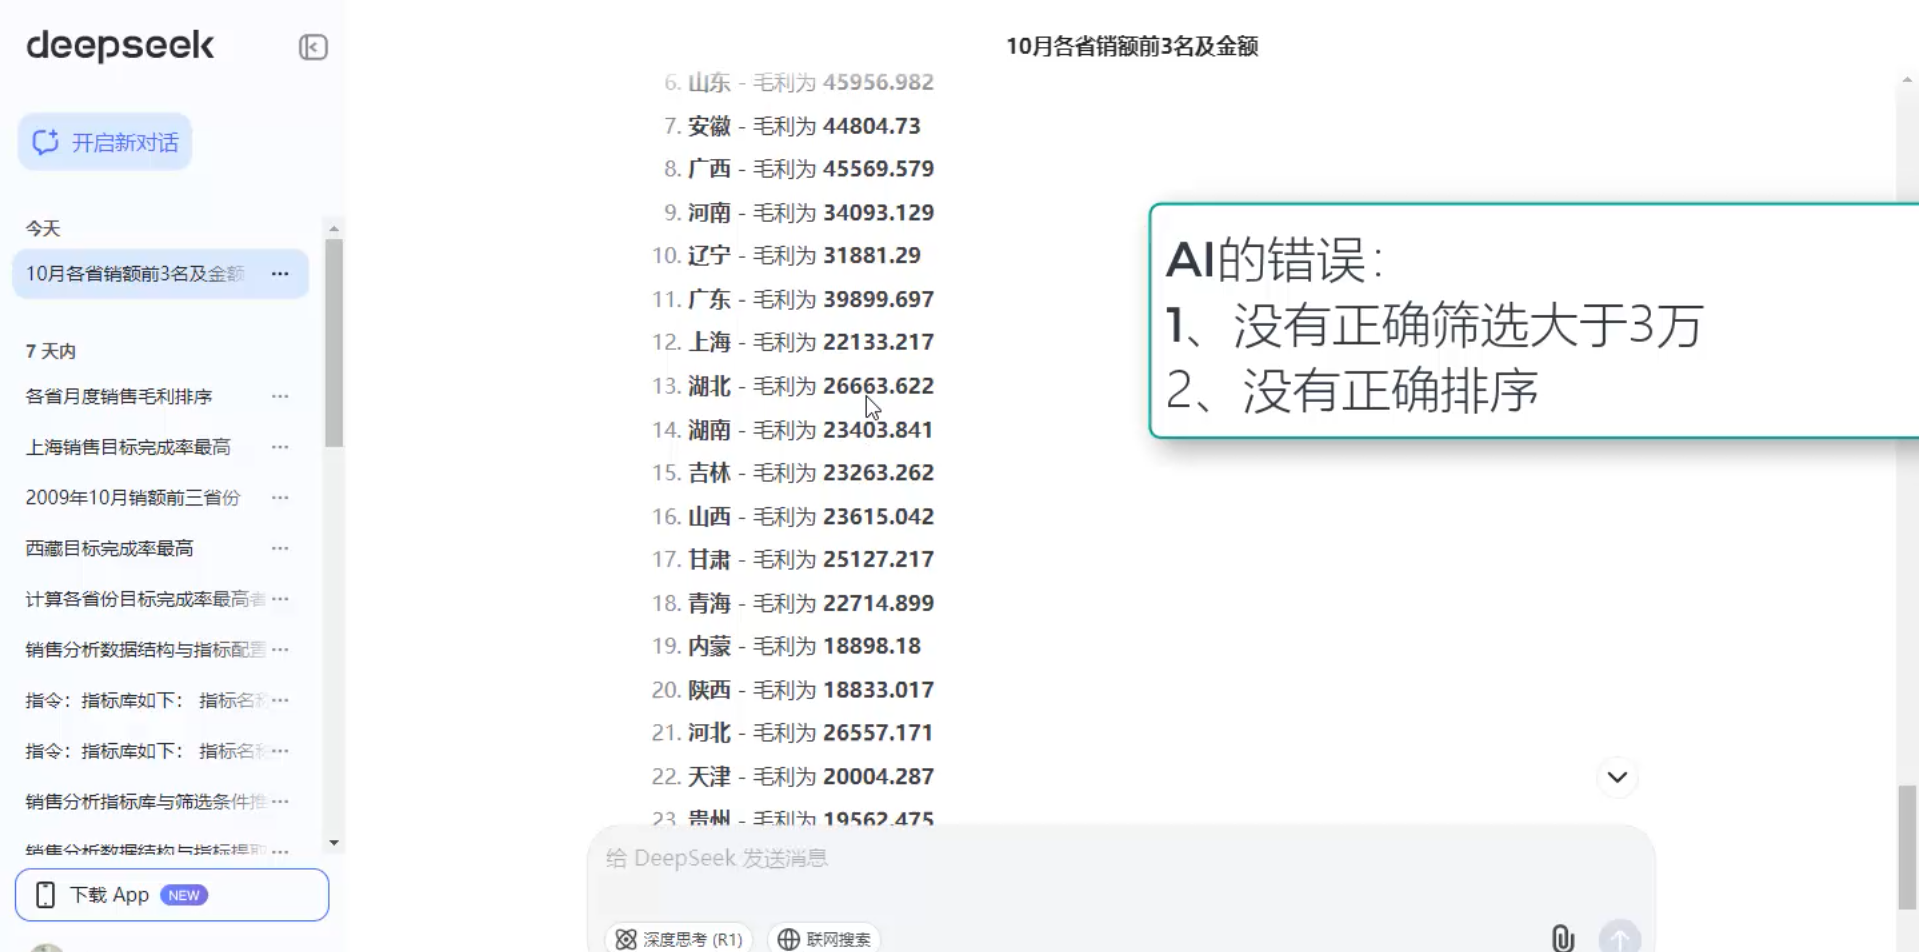Open options for 销售分析指标库与筛选条件 chat

coord(280,802)
